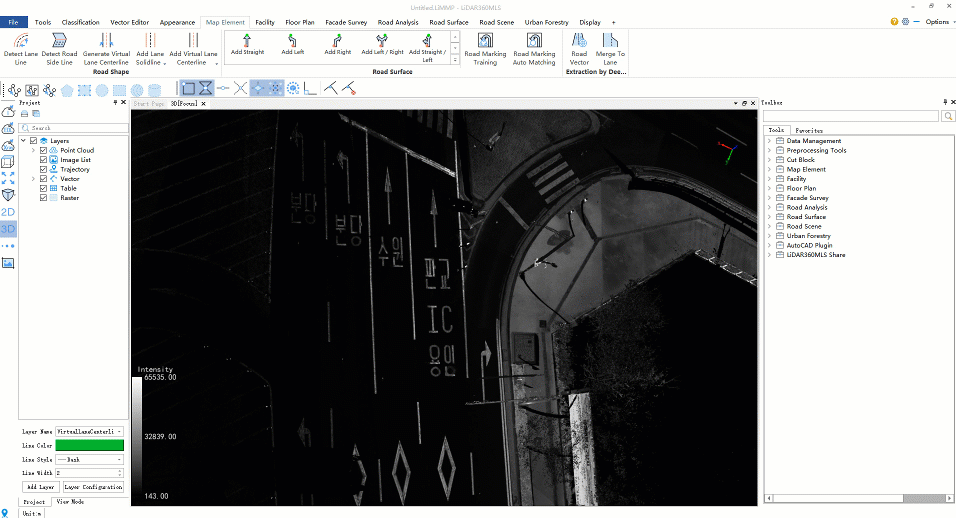Uncheck the Image List layer checkbox
This screenshot has height=518, width=956.
click(x=43, y=160)
